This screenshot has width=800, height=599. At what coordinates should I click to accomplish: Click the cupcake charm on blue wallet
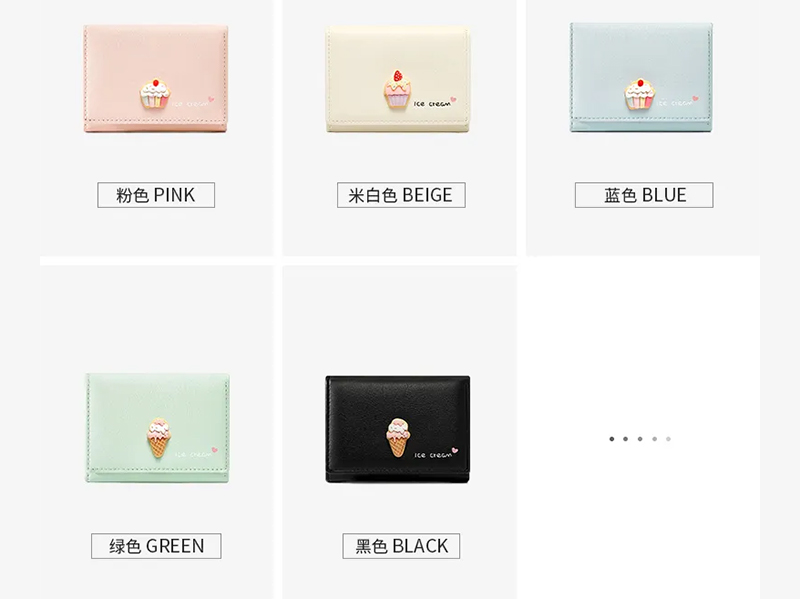tap(639, 94)
